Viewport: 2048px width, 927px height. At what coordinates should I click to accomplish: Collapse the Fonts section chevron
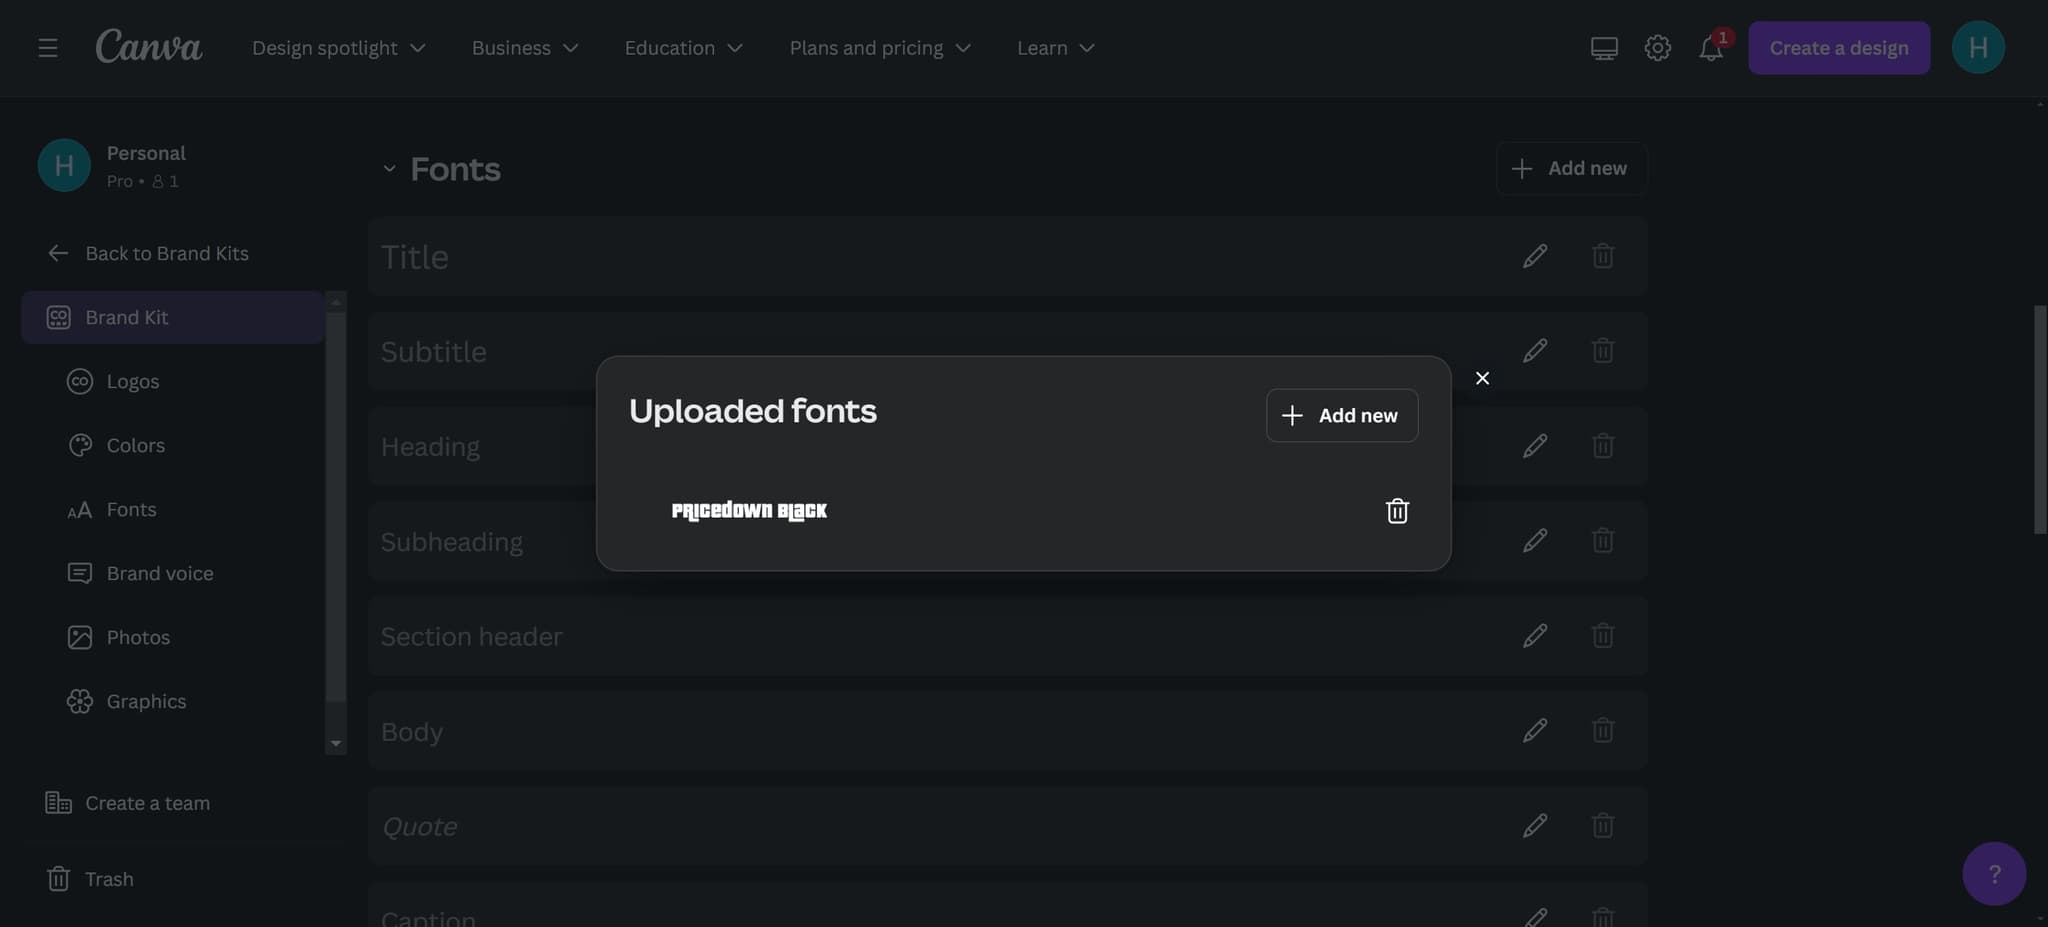point(389,169)
